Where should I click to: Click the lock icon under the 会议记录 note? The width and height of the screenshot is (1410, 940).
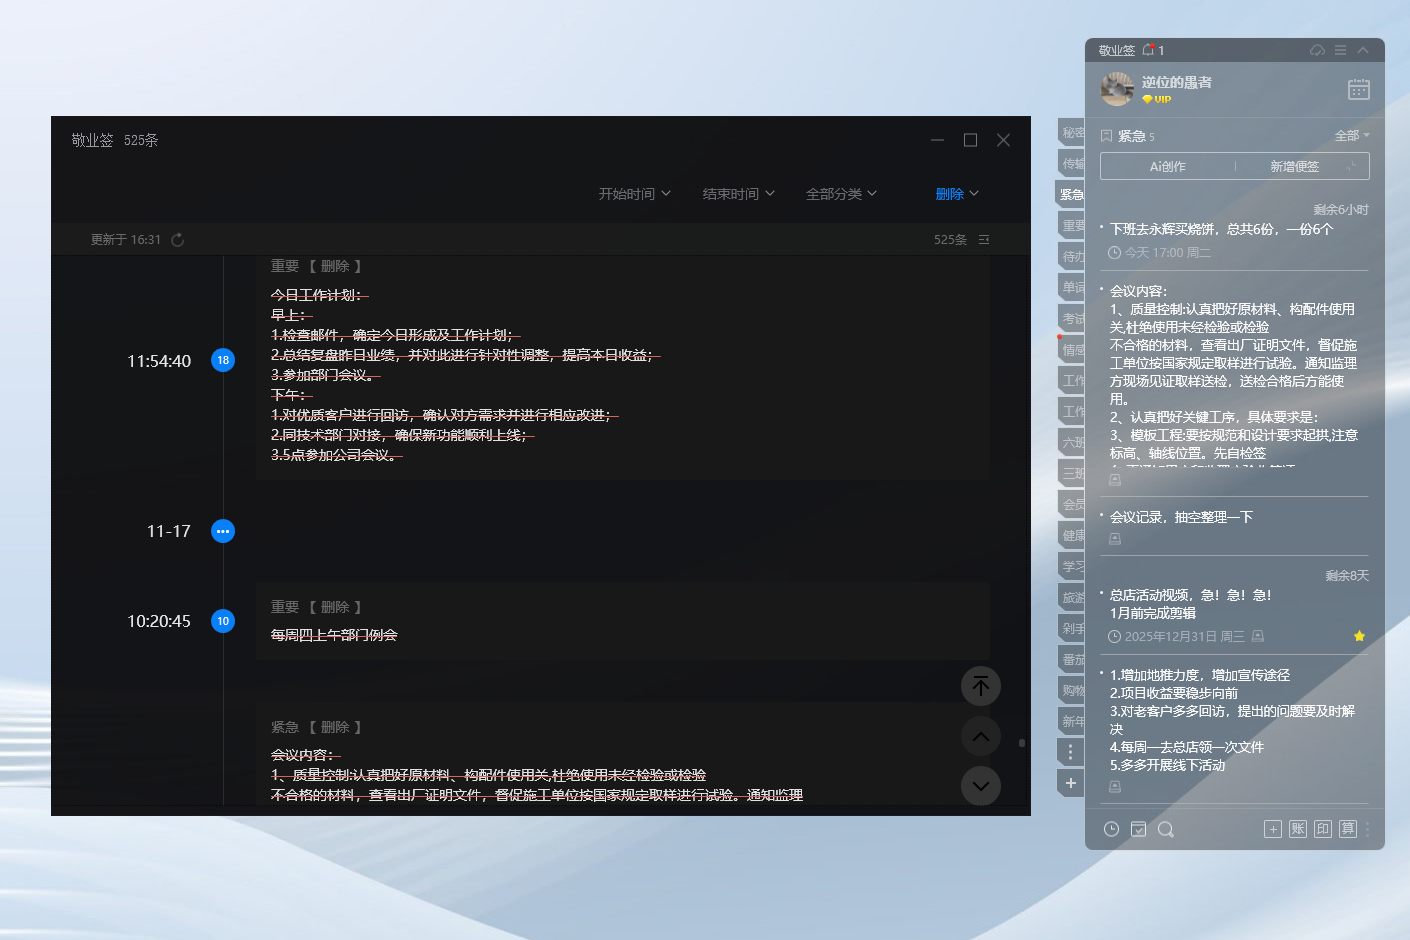[1114, 537]
